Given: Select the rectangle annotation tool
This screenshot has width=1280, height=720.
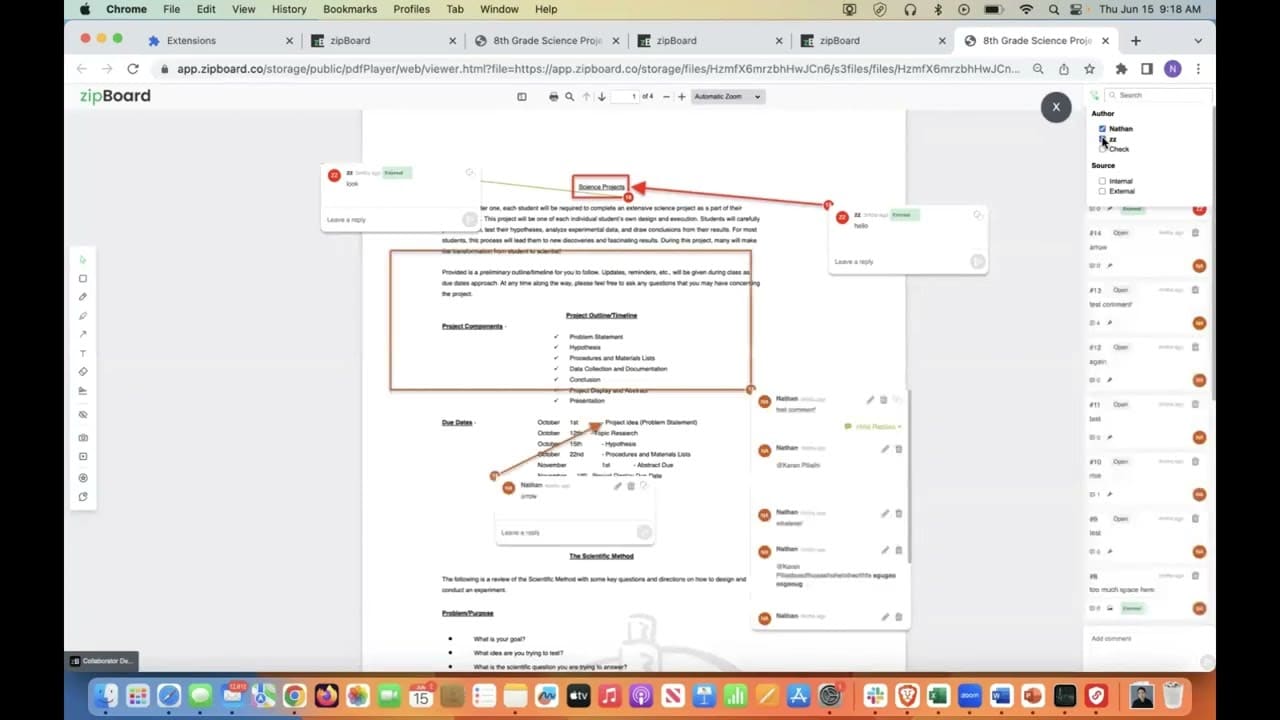Looking at the screenshot, I should [x=83, y=278].
